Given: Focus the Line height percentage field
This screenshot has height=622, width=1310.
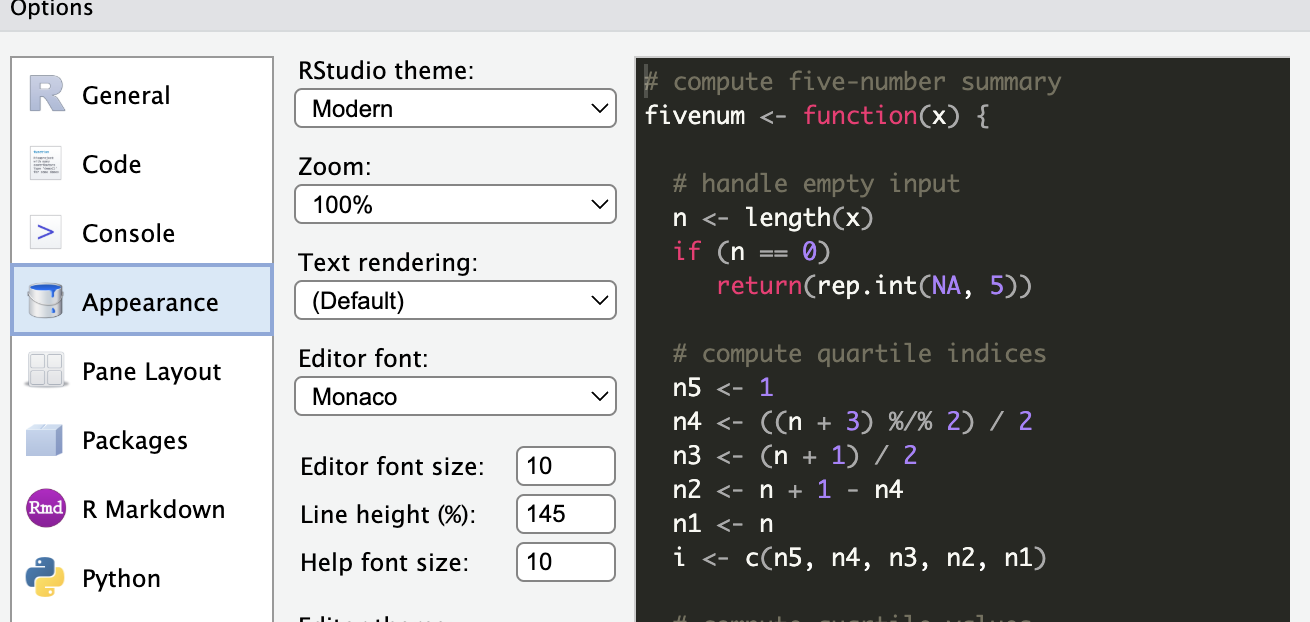Looking at the screenshot, I should 565,514.
